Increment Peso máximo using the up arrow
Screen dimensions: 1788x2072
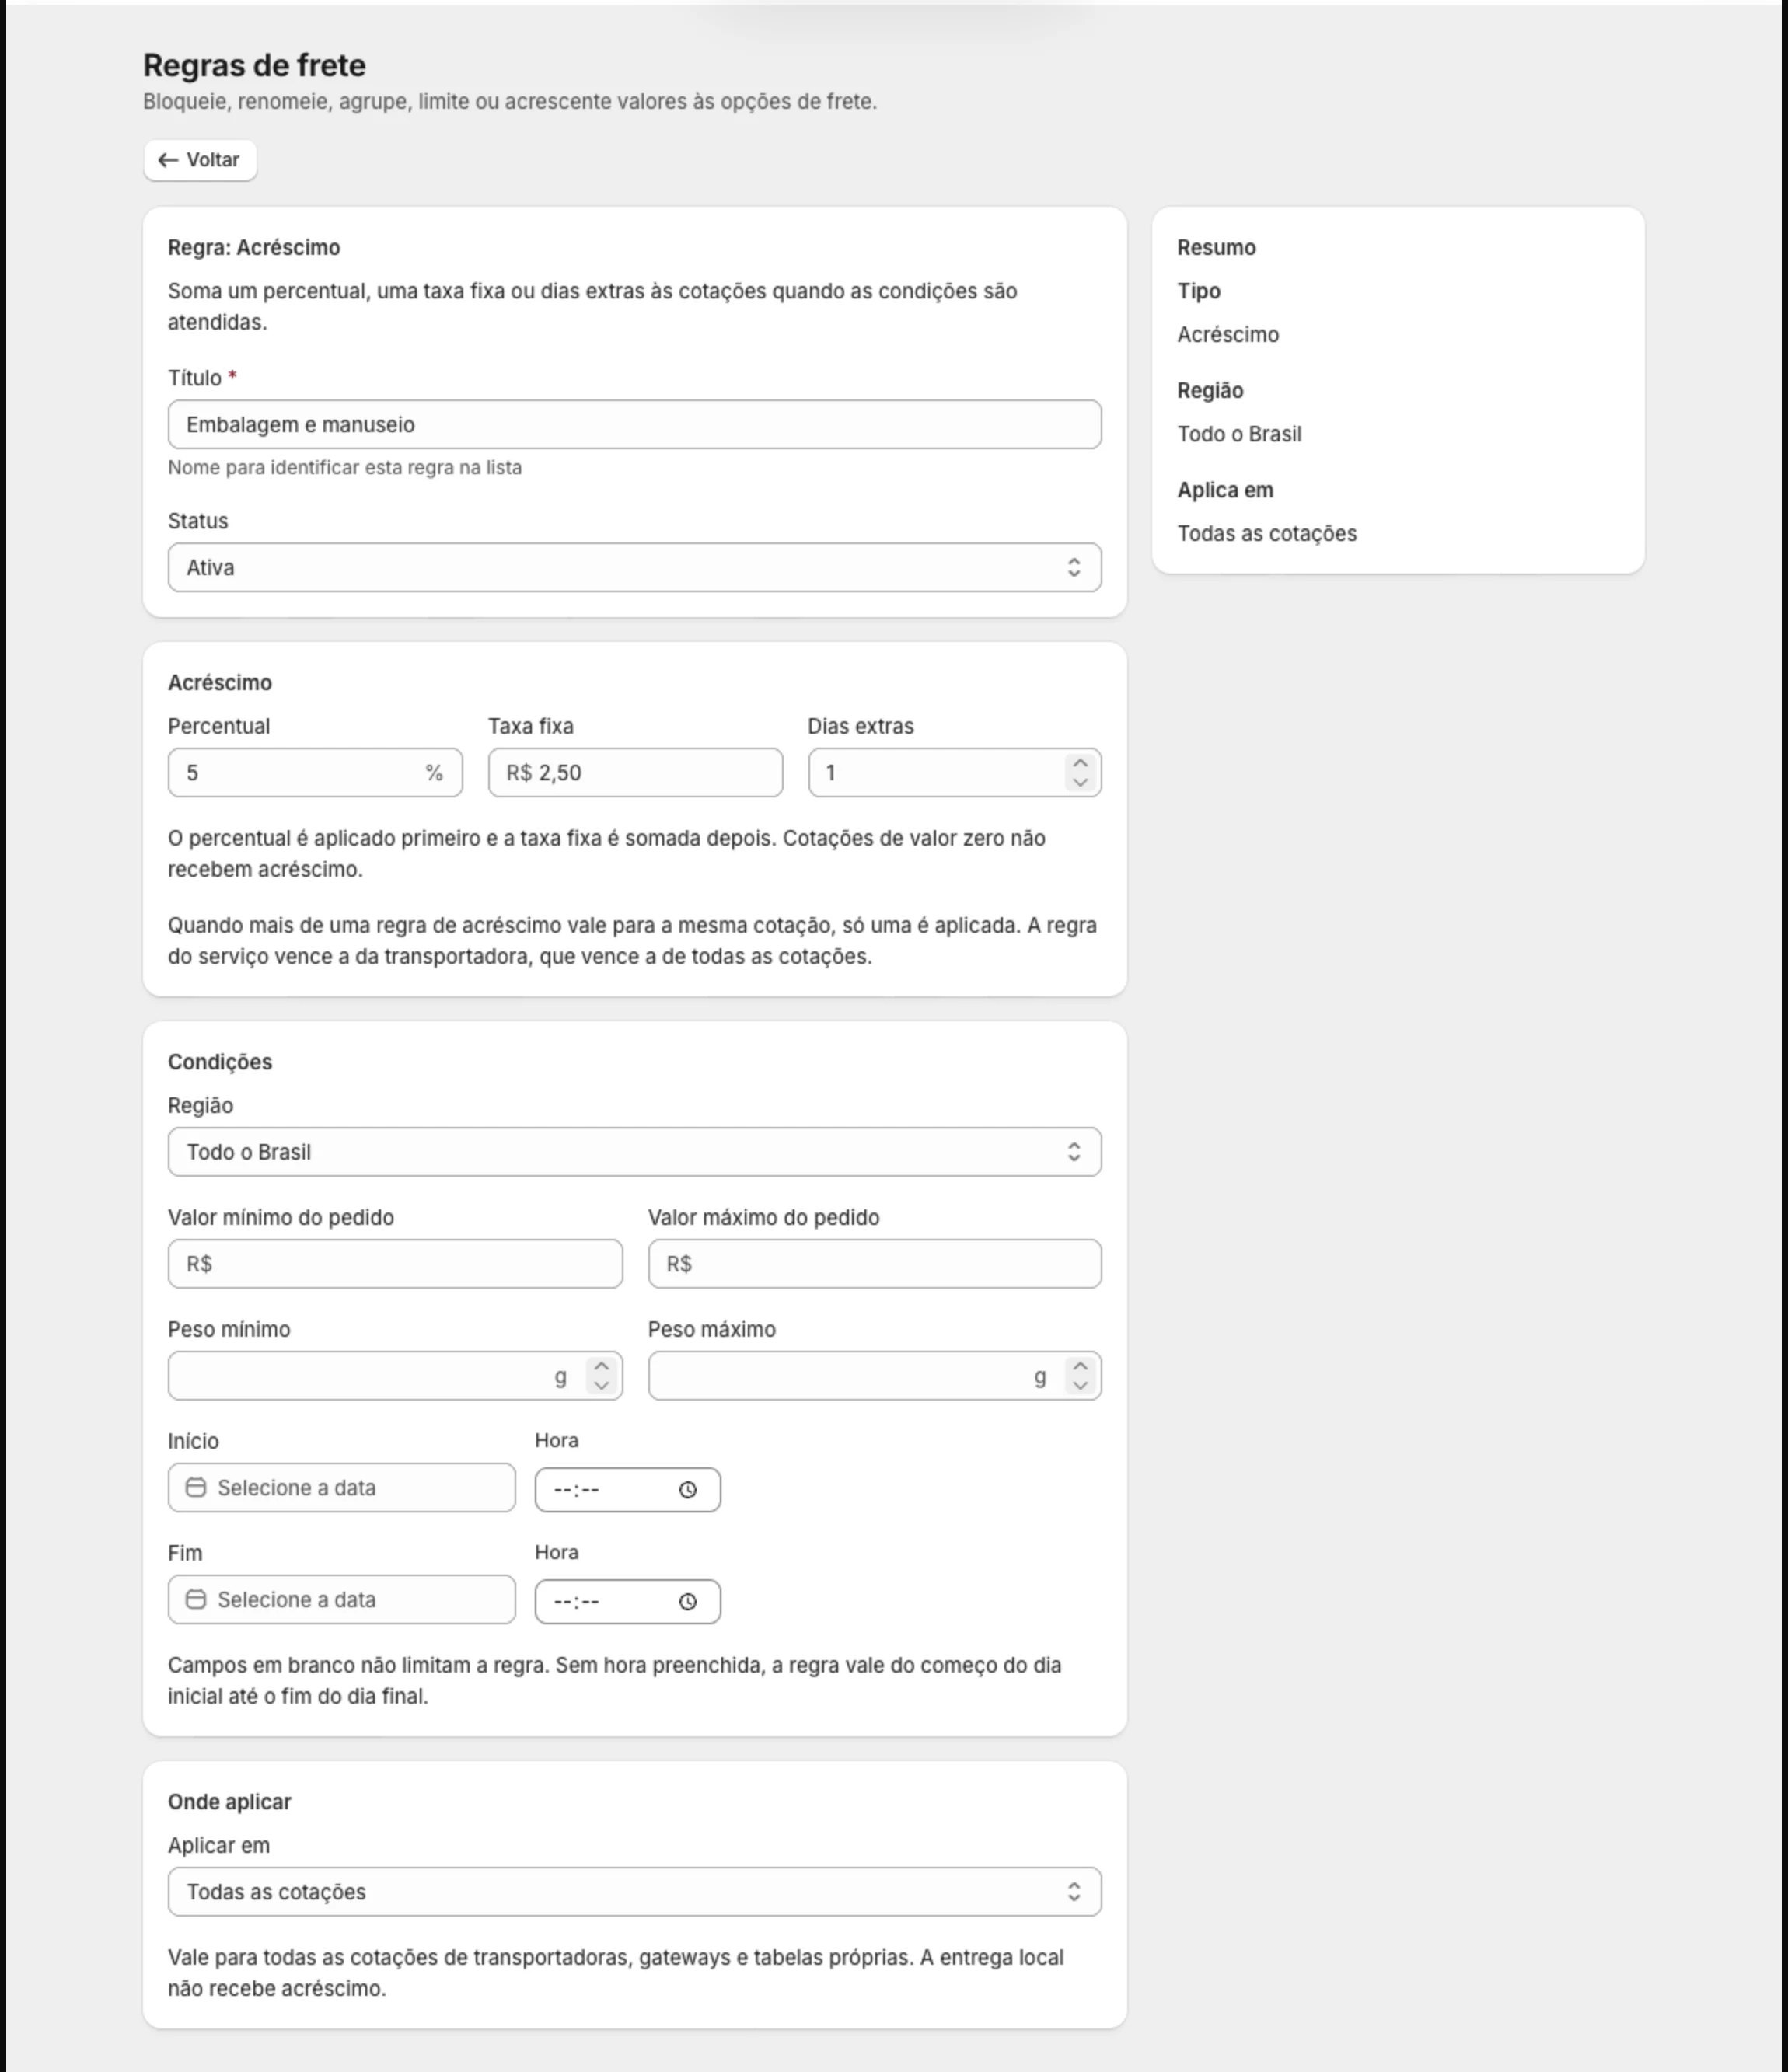point(1080,1366)
